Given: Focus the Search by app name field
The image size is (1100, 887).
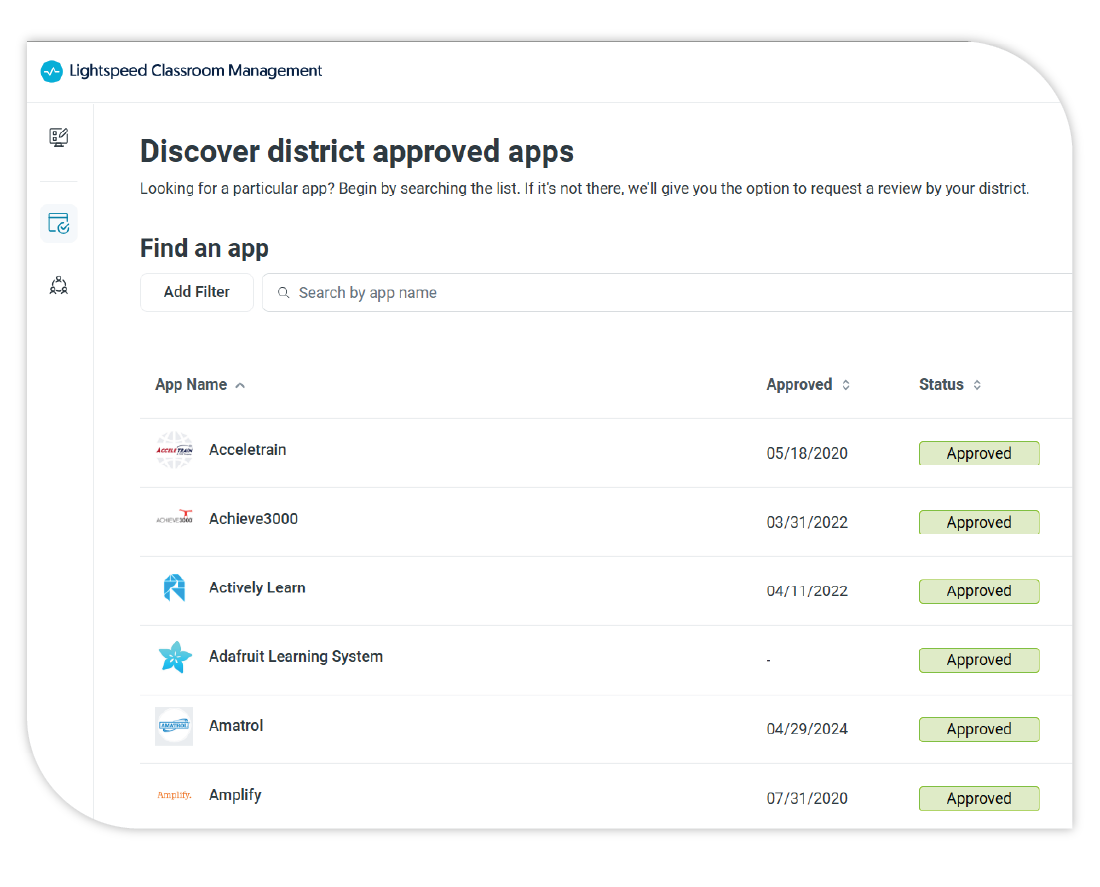Looking at the screenshot, I should pyautogui.click(x=667, y=293).
